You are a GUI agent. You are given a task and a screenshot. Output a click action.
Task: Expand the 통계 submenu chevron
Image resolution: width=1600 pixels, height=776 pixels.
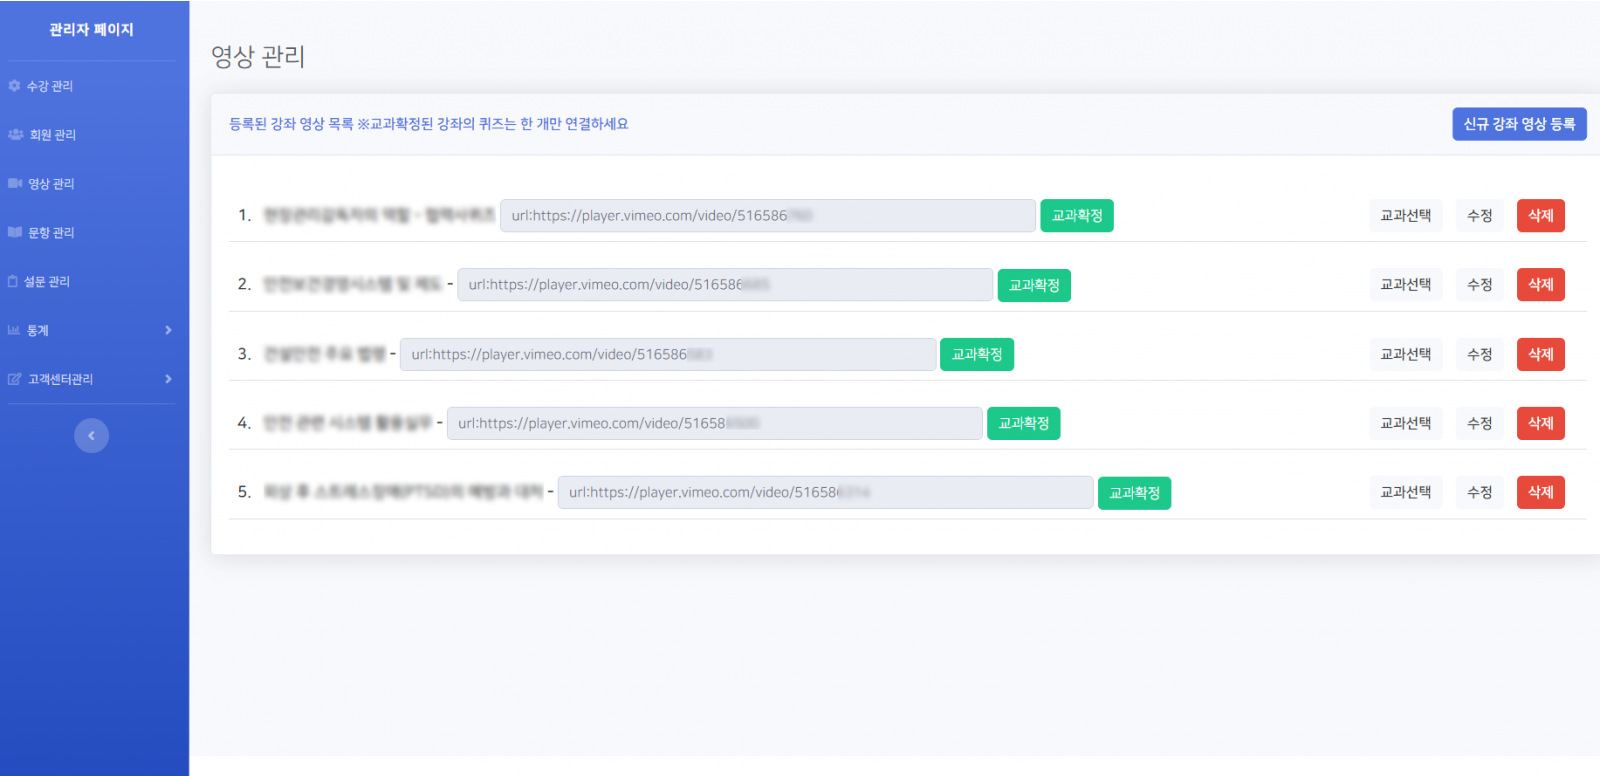point(168,330)
